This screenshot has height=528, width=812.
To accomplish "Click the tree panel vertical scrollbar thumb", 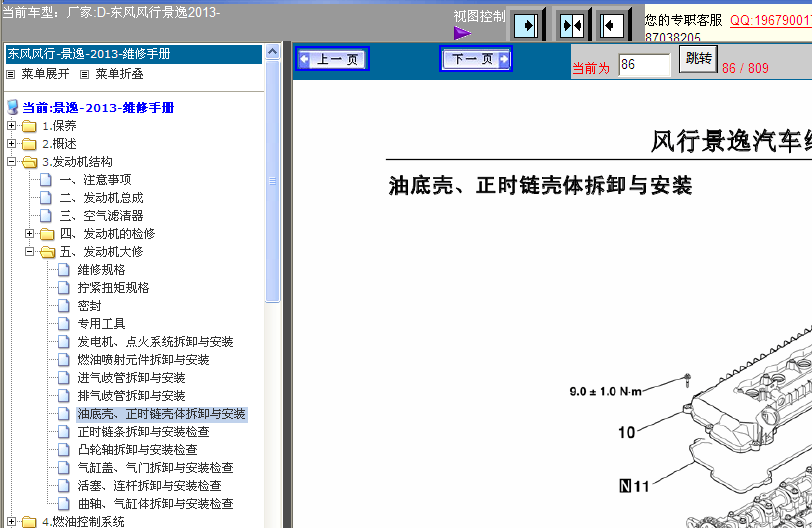I will tap(273, 180).
